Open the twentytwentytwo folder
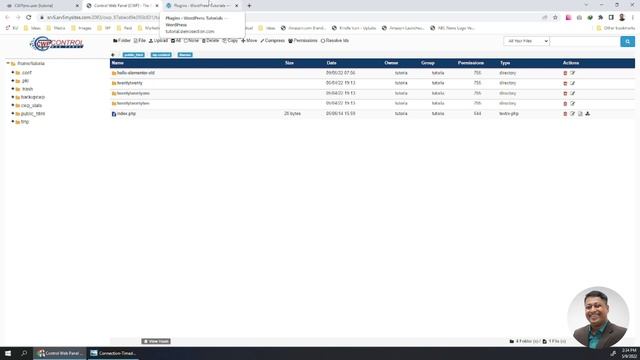This screenshot has height=360, width=640. coord(133,104)
